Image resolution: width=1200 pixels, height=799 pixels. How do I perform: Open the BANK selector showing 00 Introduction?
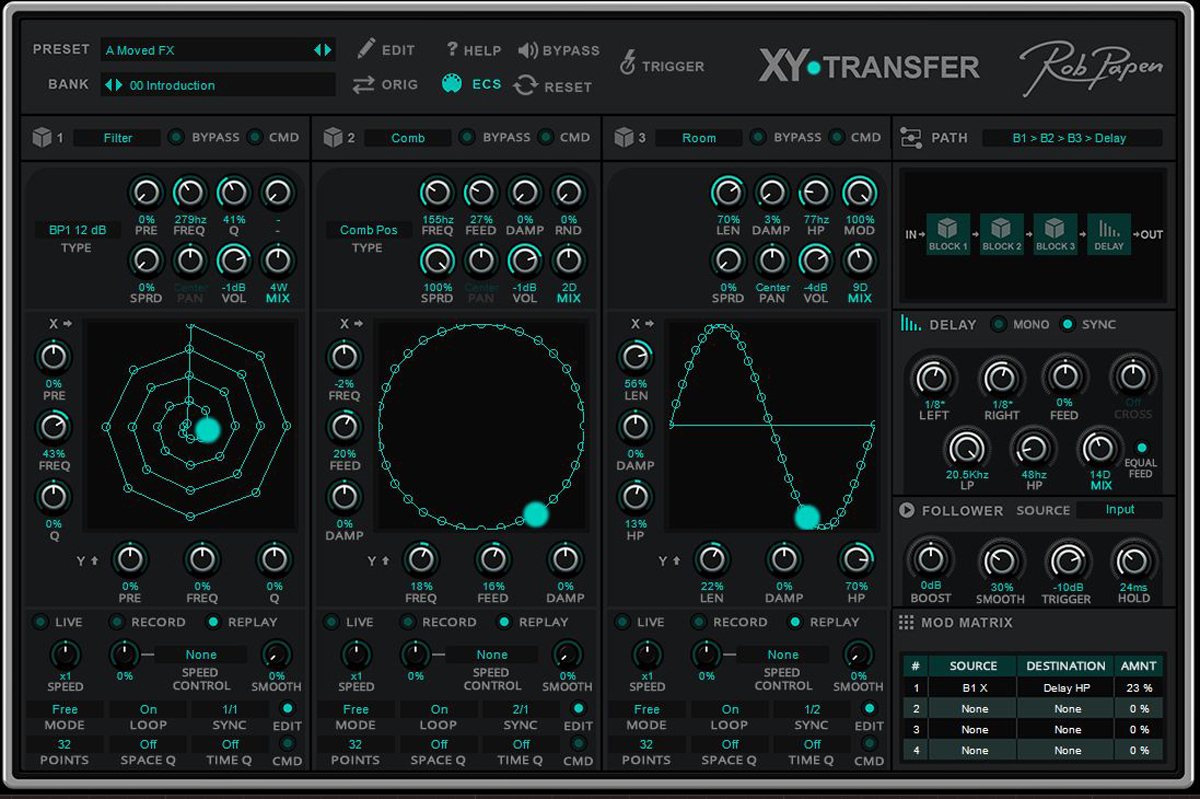[x=218, y=85]
